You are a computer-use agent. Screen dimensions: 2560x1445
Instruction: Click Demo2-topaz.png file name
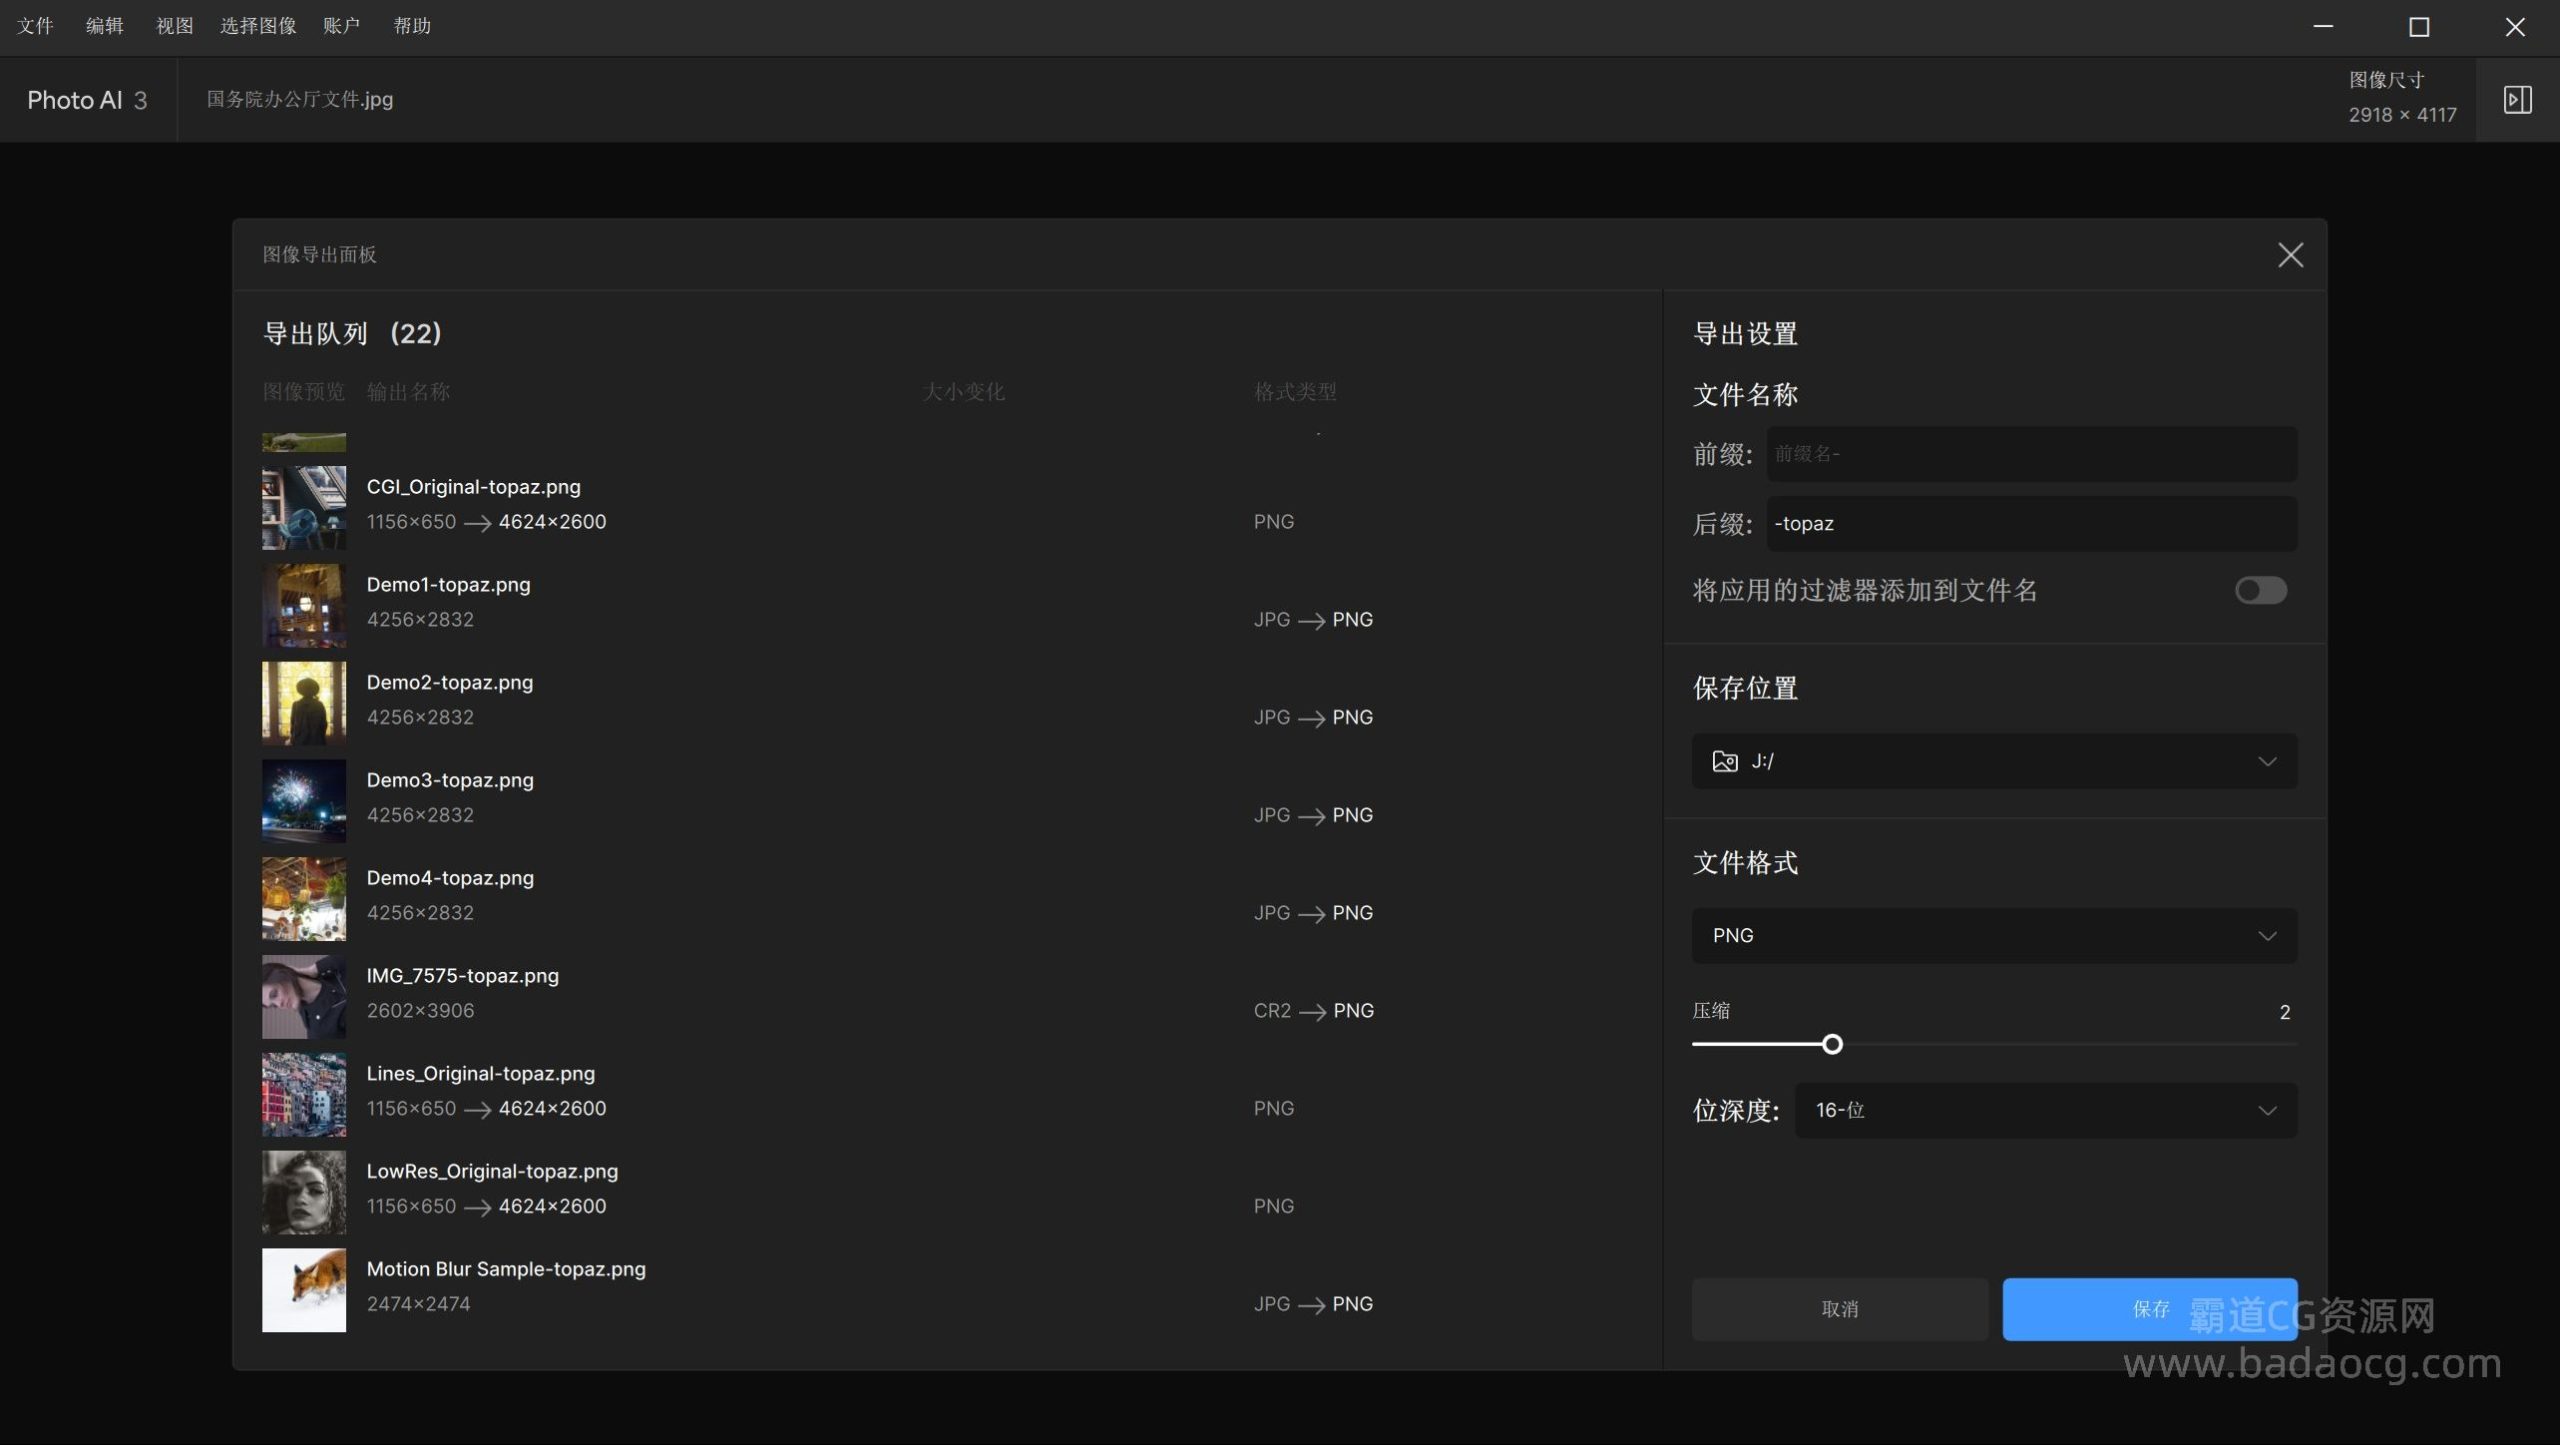coord(450,683)
